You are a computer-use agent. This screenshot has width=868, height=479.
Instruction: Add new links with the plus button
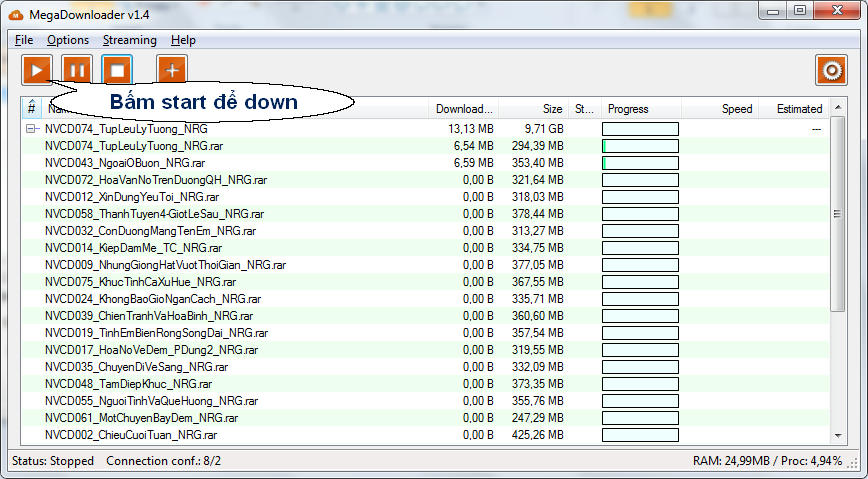(x=172, y=70)
